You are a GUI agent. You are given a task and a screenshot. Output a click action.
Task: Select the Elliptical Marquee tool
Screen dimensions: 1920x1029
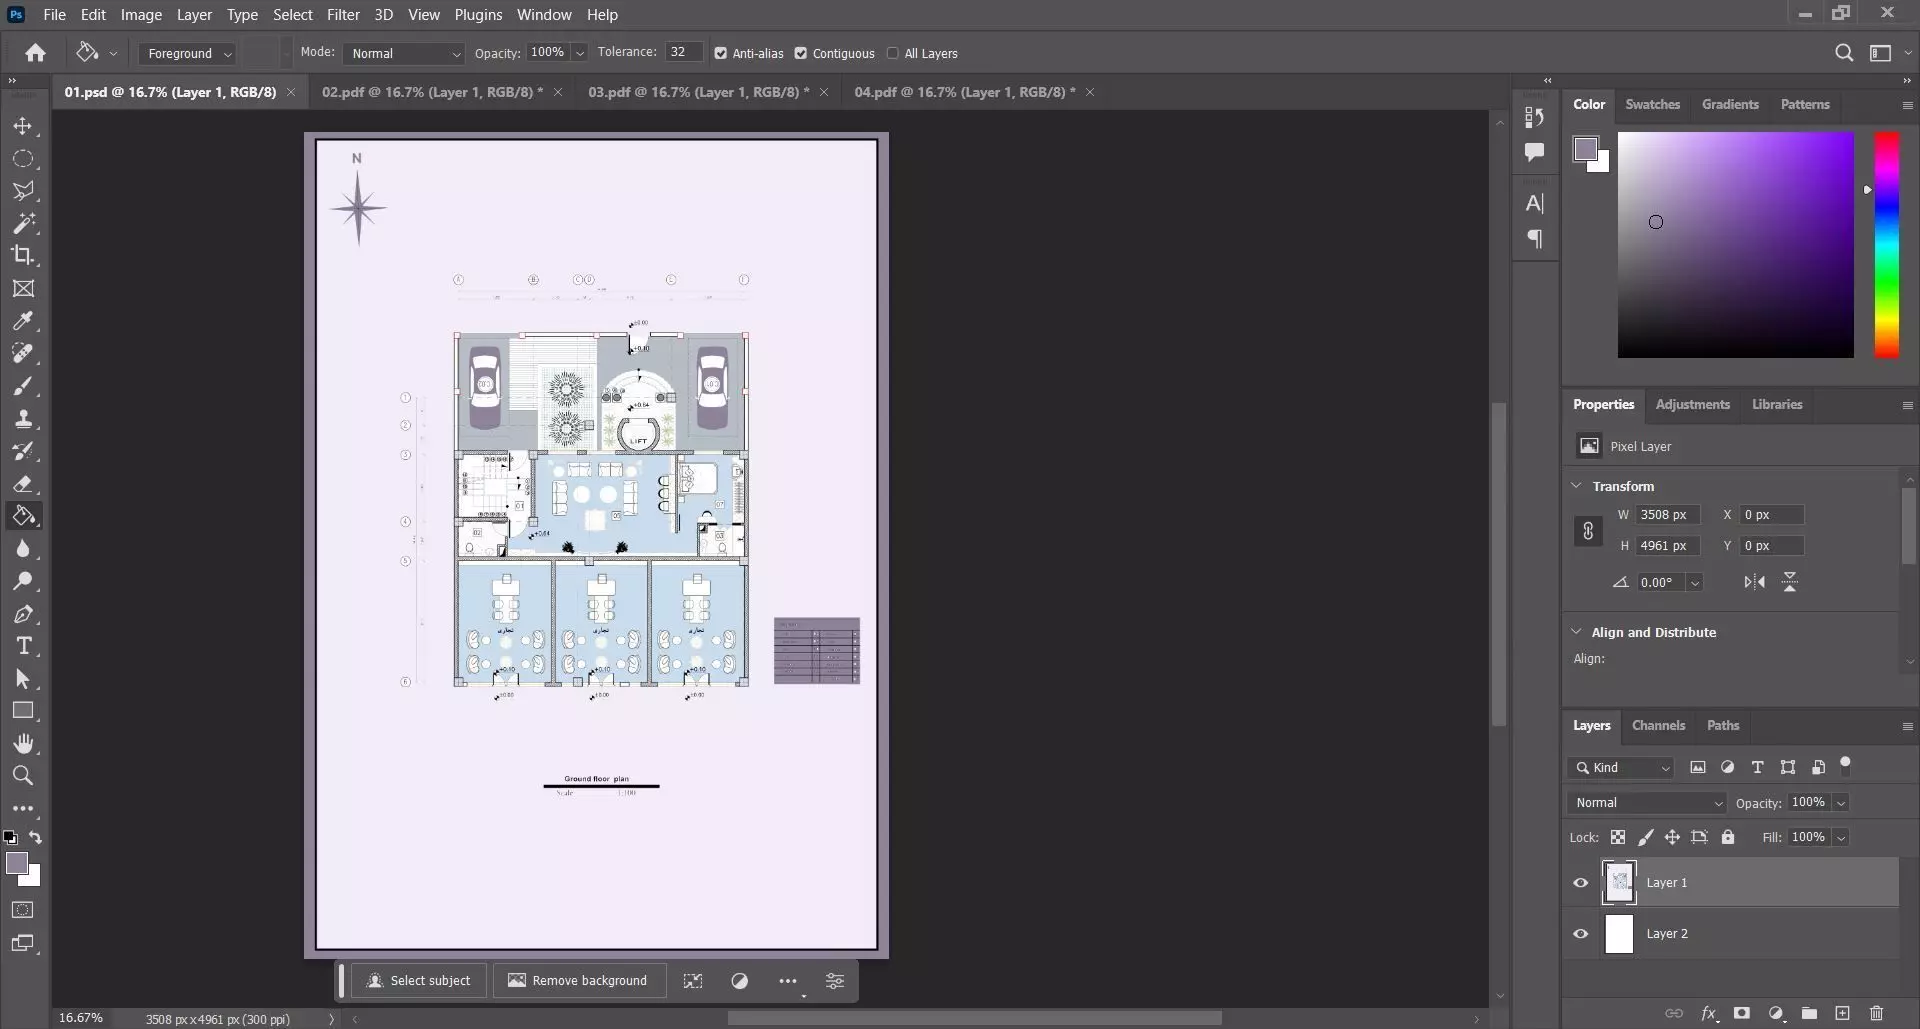click(23, 159)
